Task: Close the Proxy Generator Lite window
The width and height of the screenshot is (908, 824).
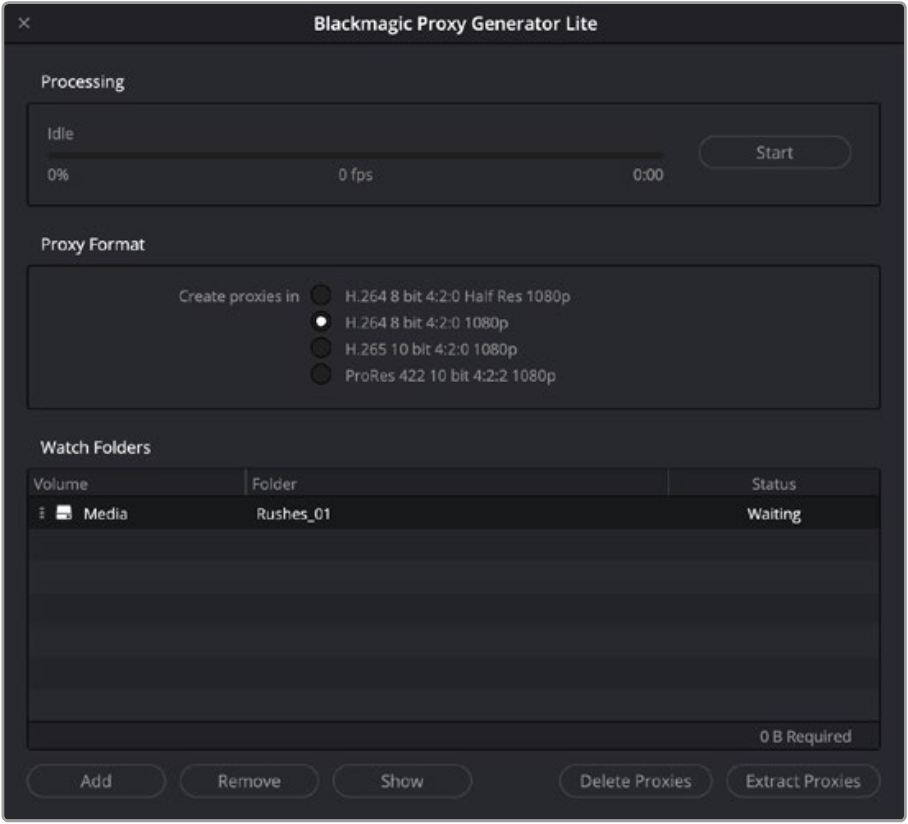Action: 24,23
